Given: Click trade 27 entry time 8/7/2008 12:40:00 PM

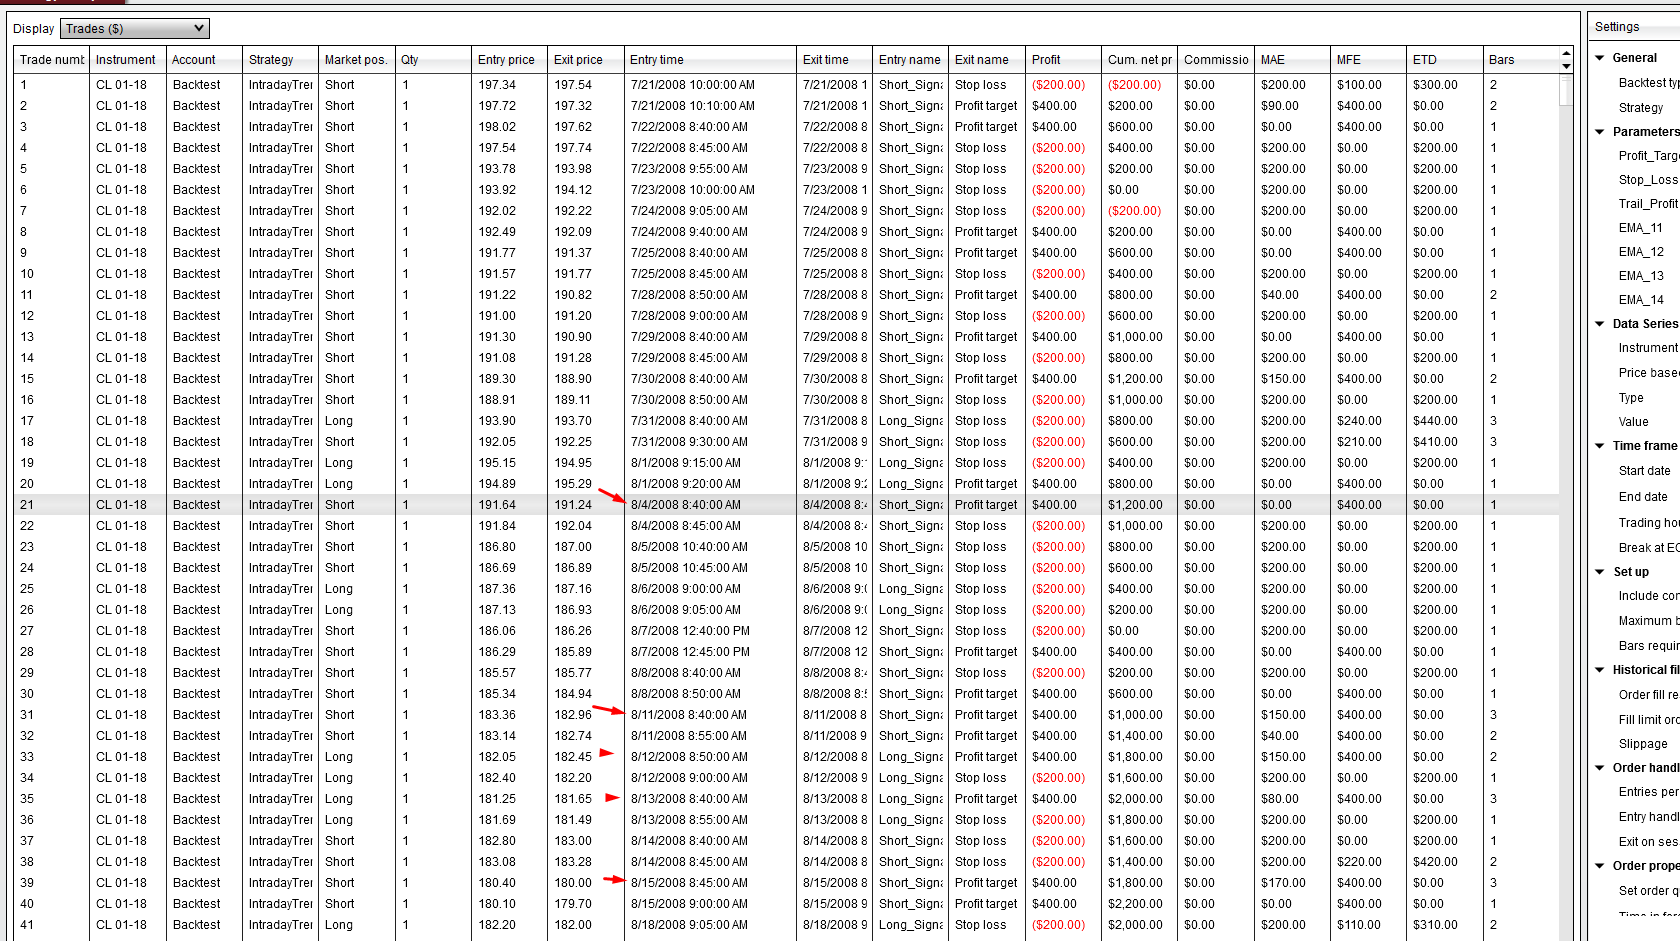Looking at the screenshot, I should (x=690, y=631).
